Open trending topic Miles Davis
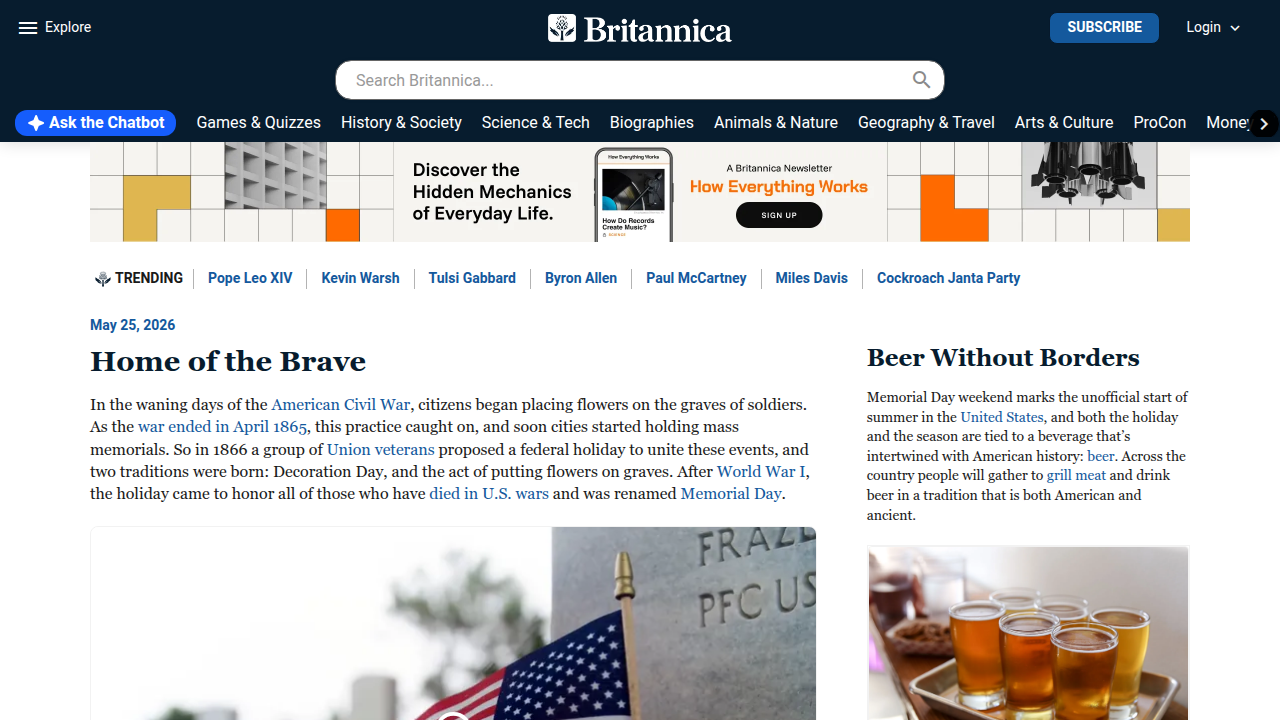 [812, 278]
